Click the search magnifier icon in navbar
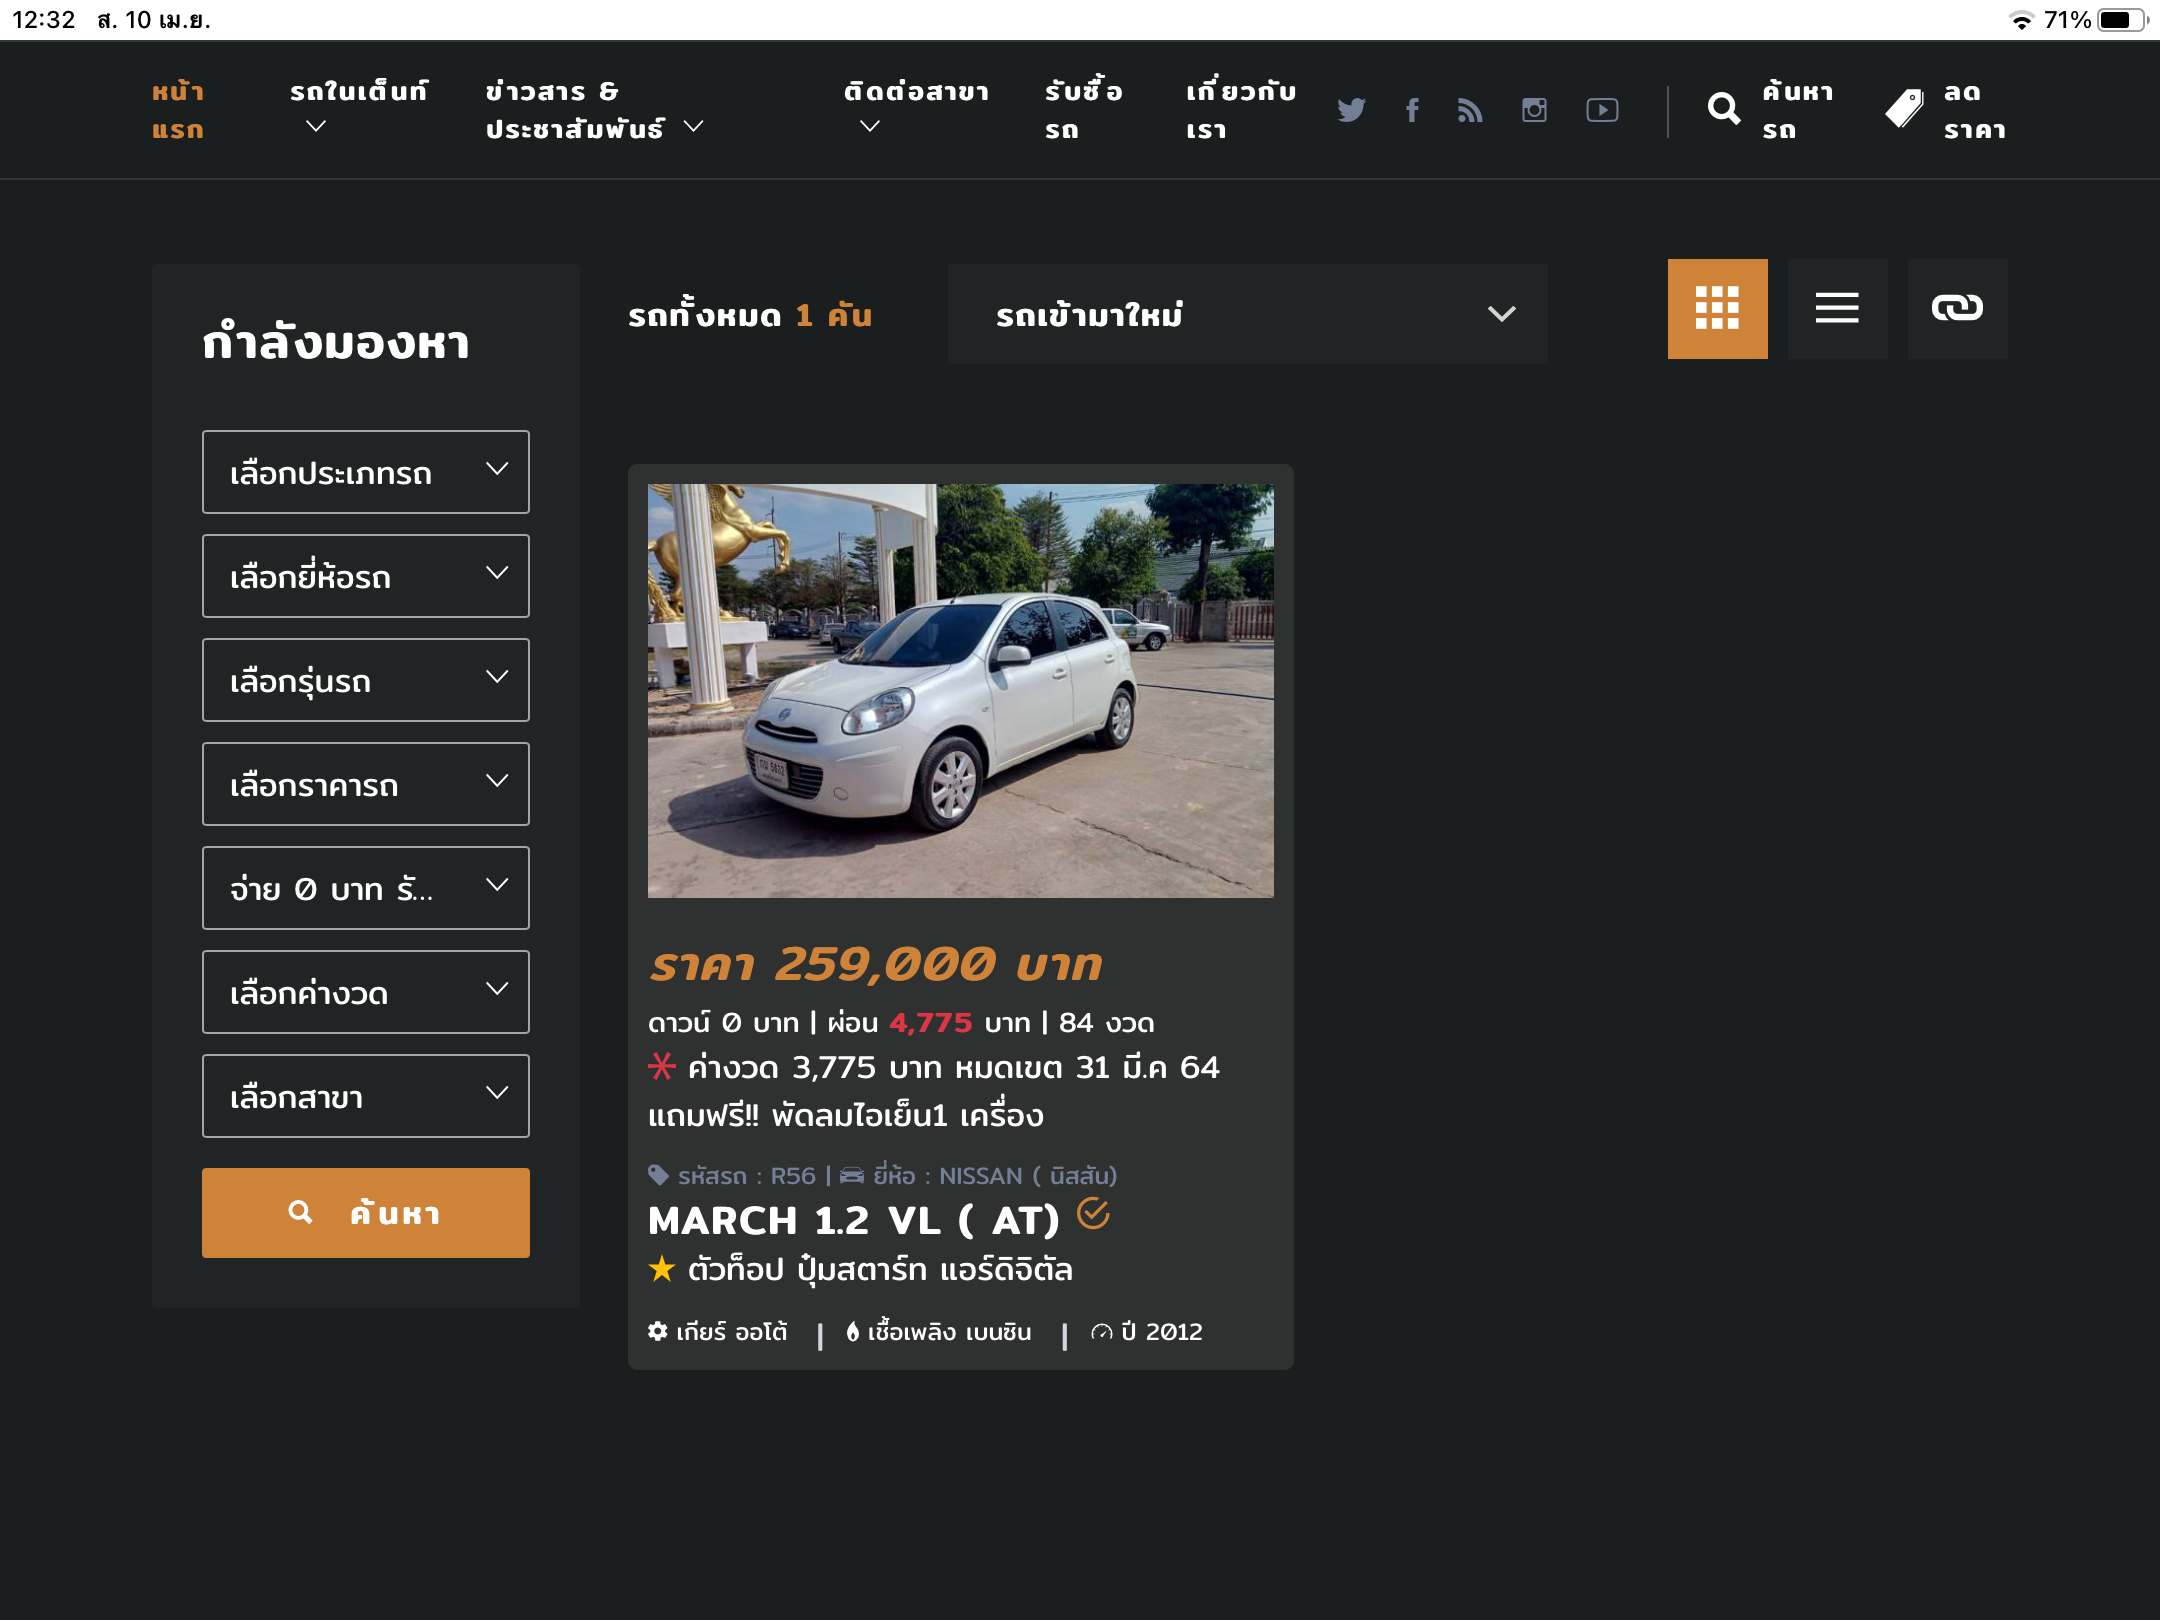This screenshot has width=2160, height=1620. [x=1723, y=109]
